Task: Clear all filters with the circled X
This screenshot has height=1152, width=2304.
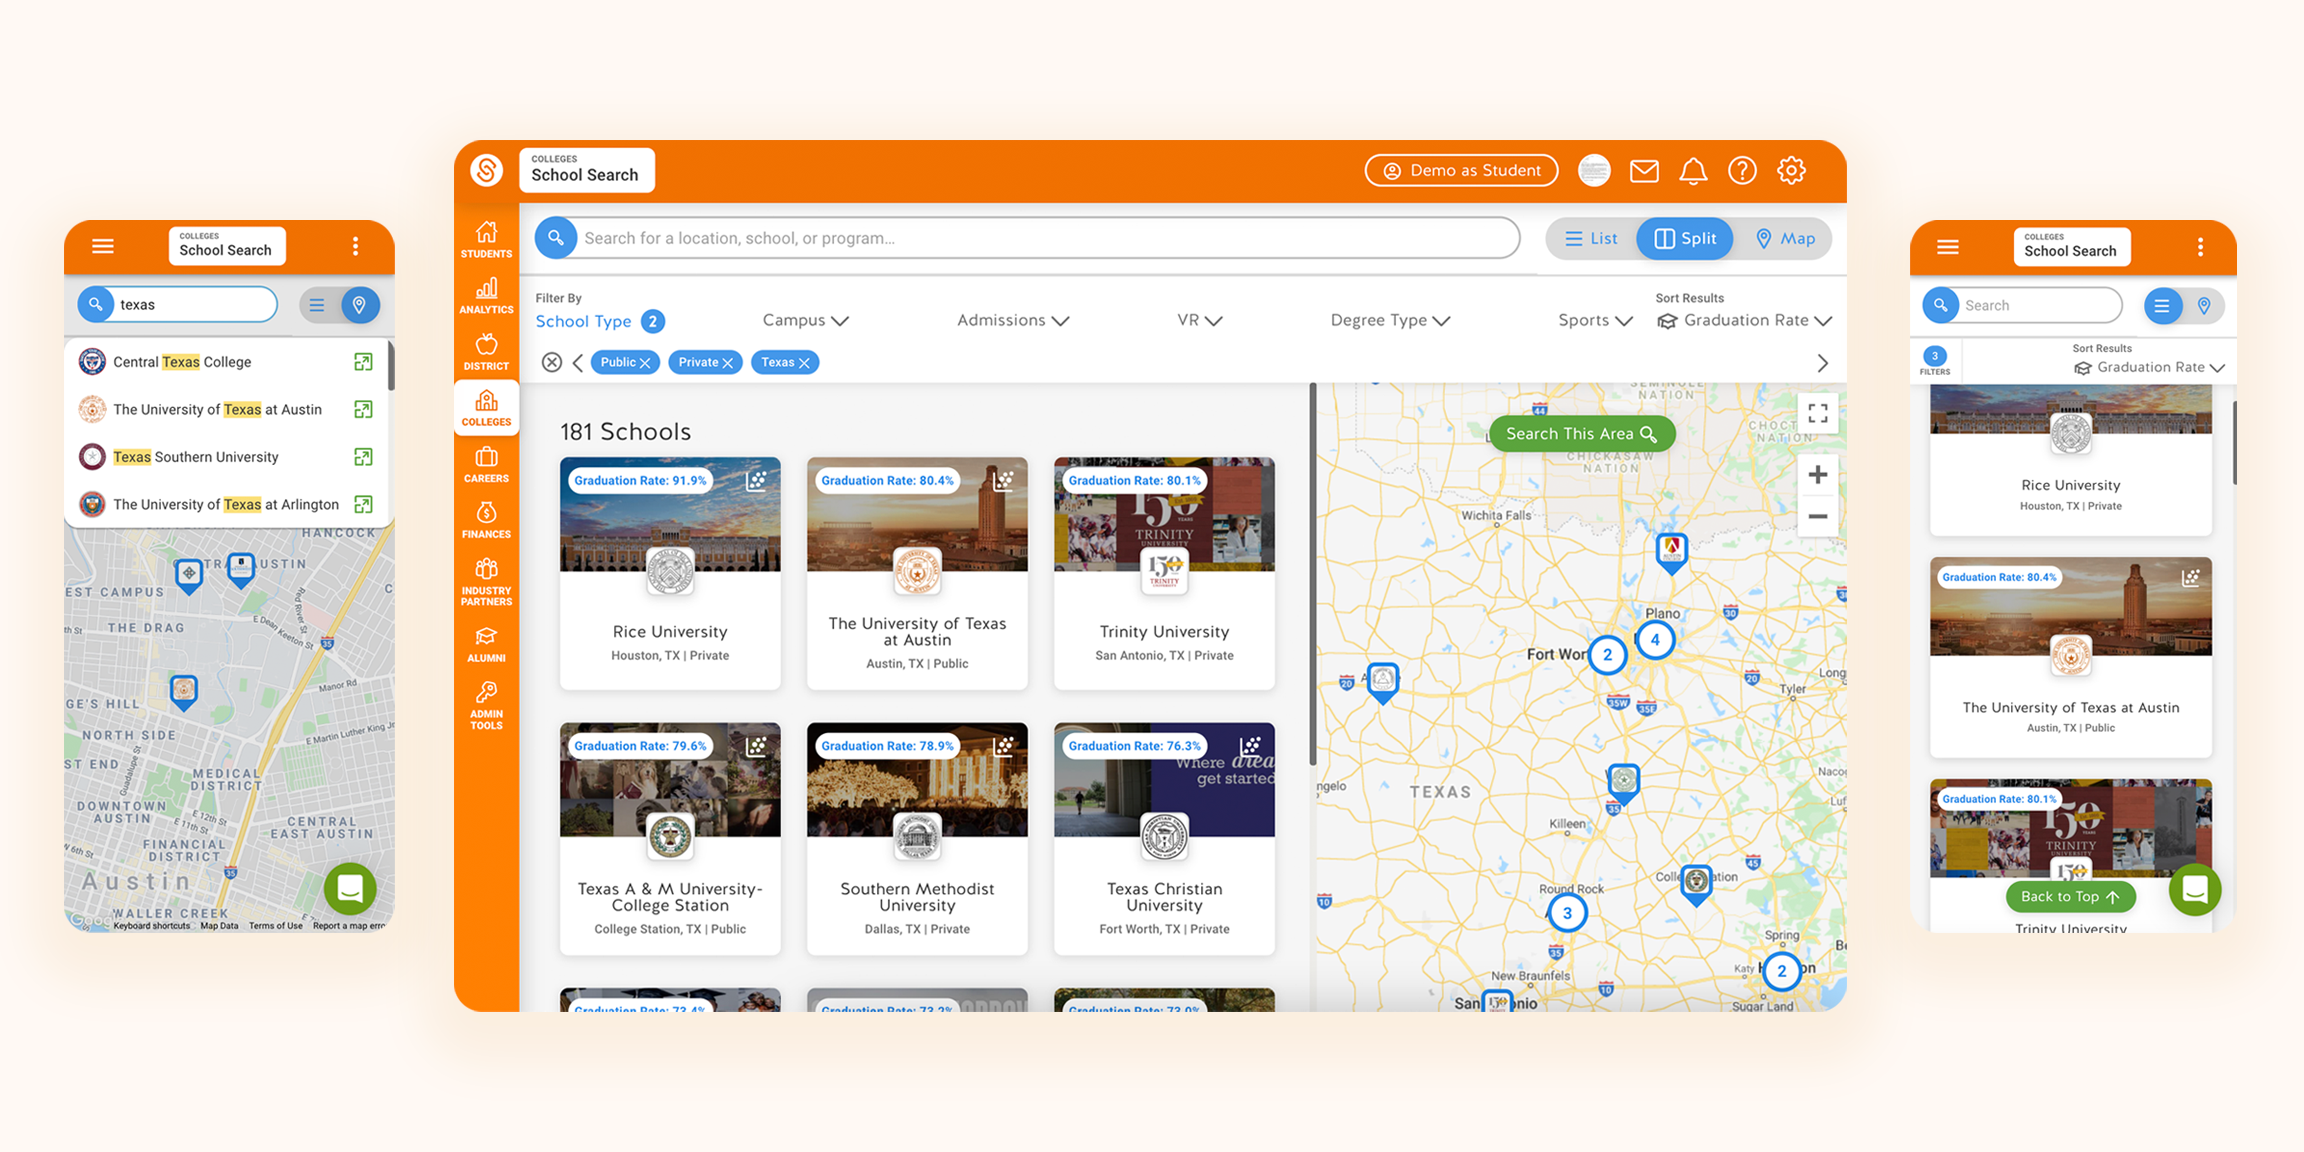Action: pos(551,362)
